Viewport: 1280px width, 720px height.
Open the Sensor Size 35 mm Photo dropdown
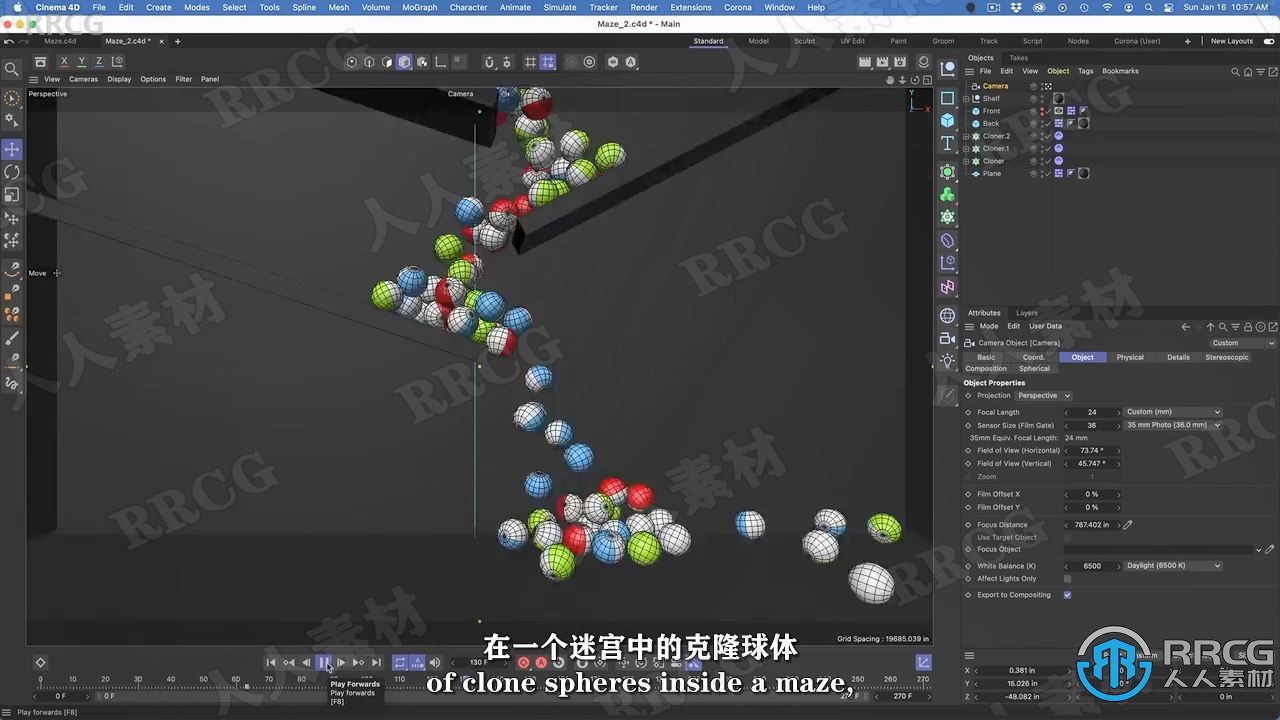(1173, 425)
